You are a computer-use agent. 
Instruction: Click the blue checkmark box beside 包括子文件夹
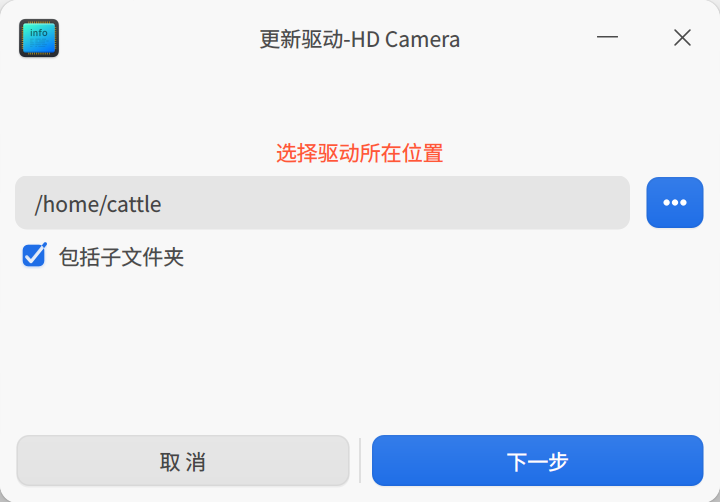34,256
